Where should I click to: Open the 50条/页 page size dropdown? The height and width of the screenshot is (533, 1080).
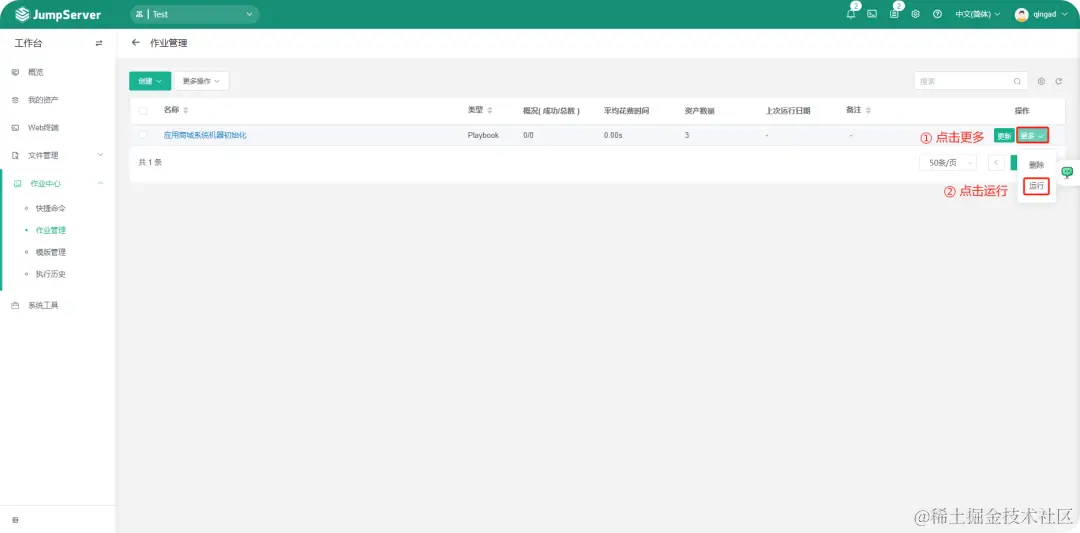948,163
